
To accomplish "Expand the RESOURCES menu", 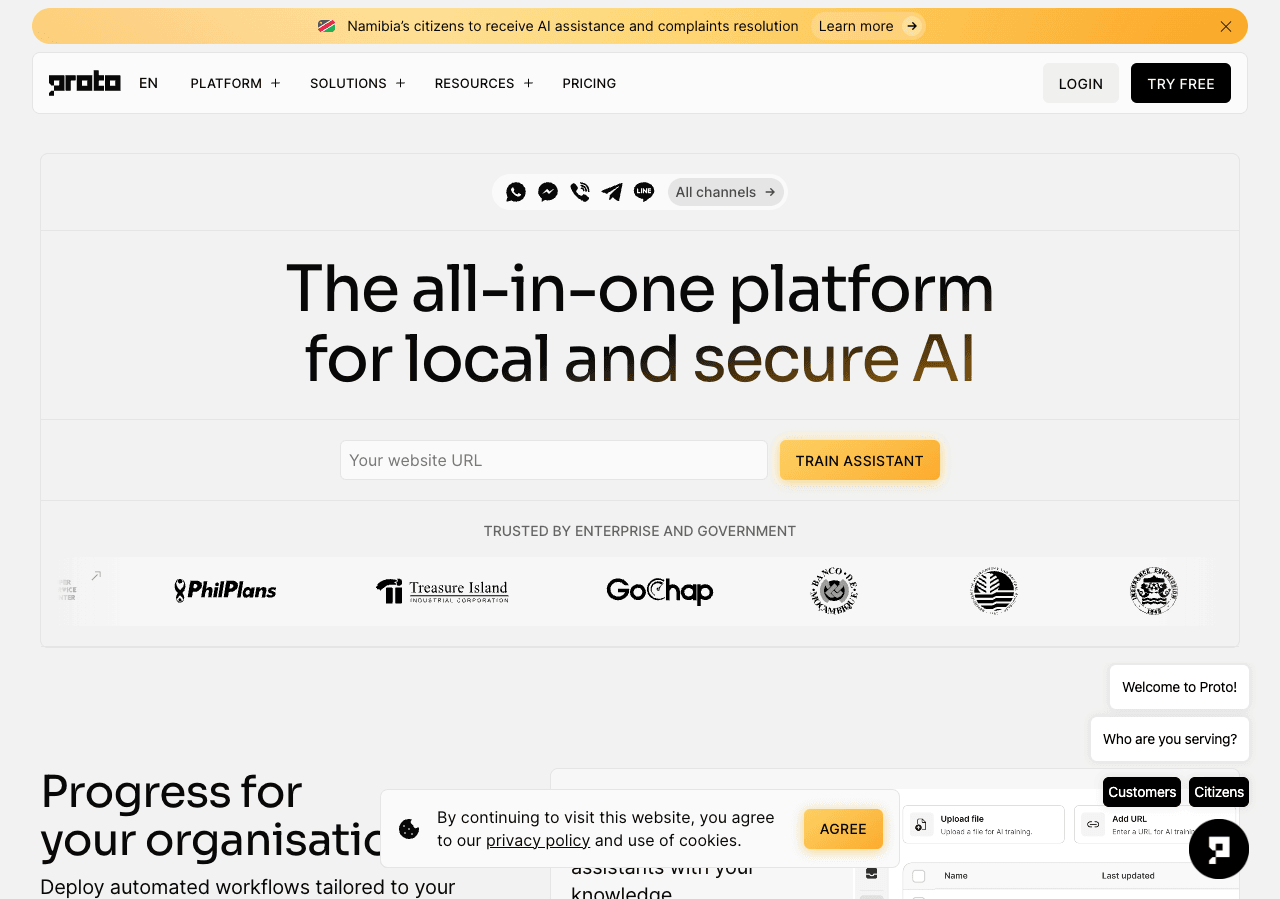I will (484, 83).
